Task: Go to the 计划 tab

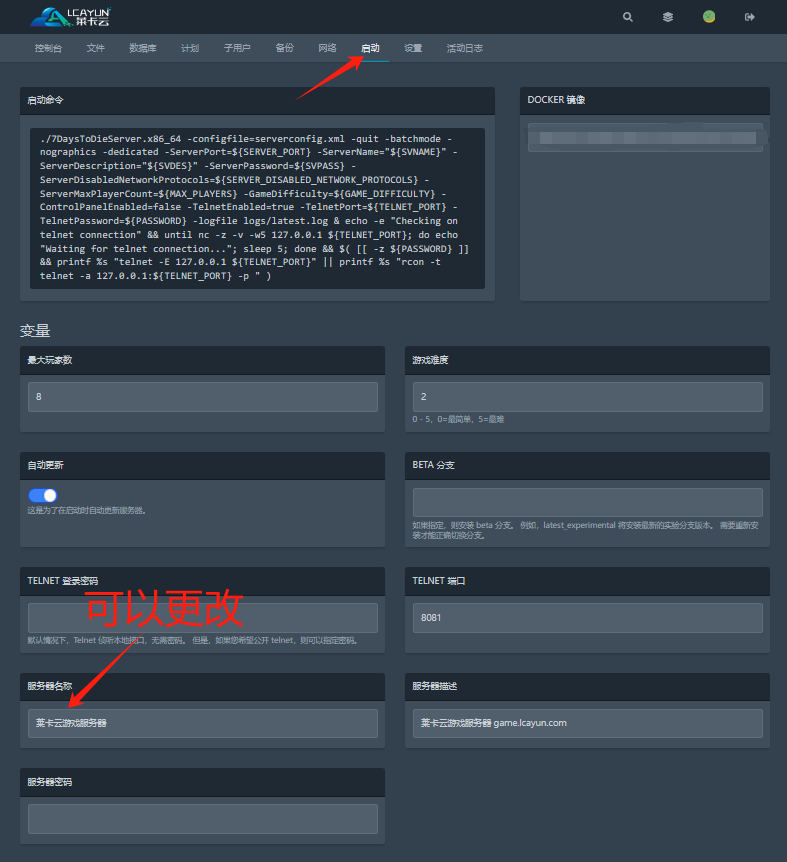Action: [190, 48]
